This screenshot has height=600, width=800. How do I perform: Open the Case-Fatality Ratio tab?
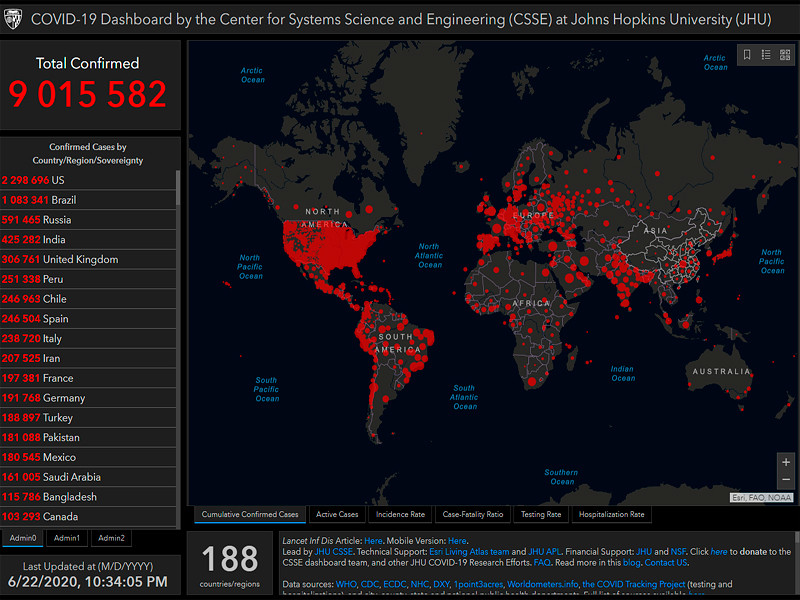click(x=473, y=515)
